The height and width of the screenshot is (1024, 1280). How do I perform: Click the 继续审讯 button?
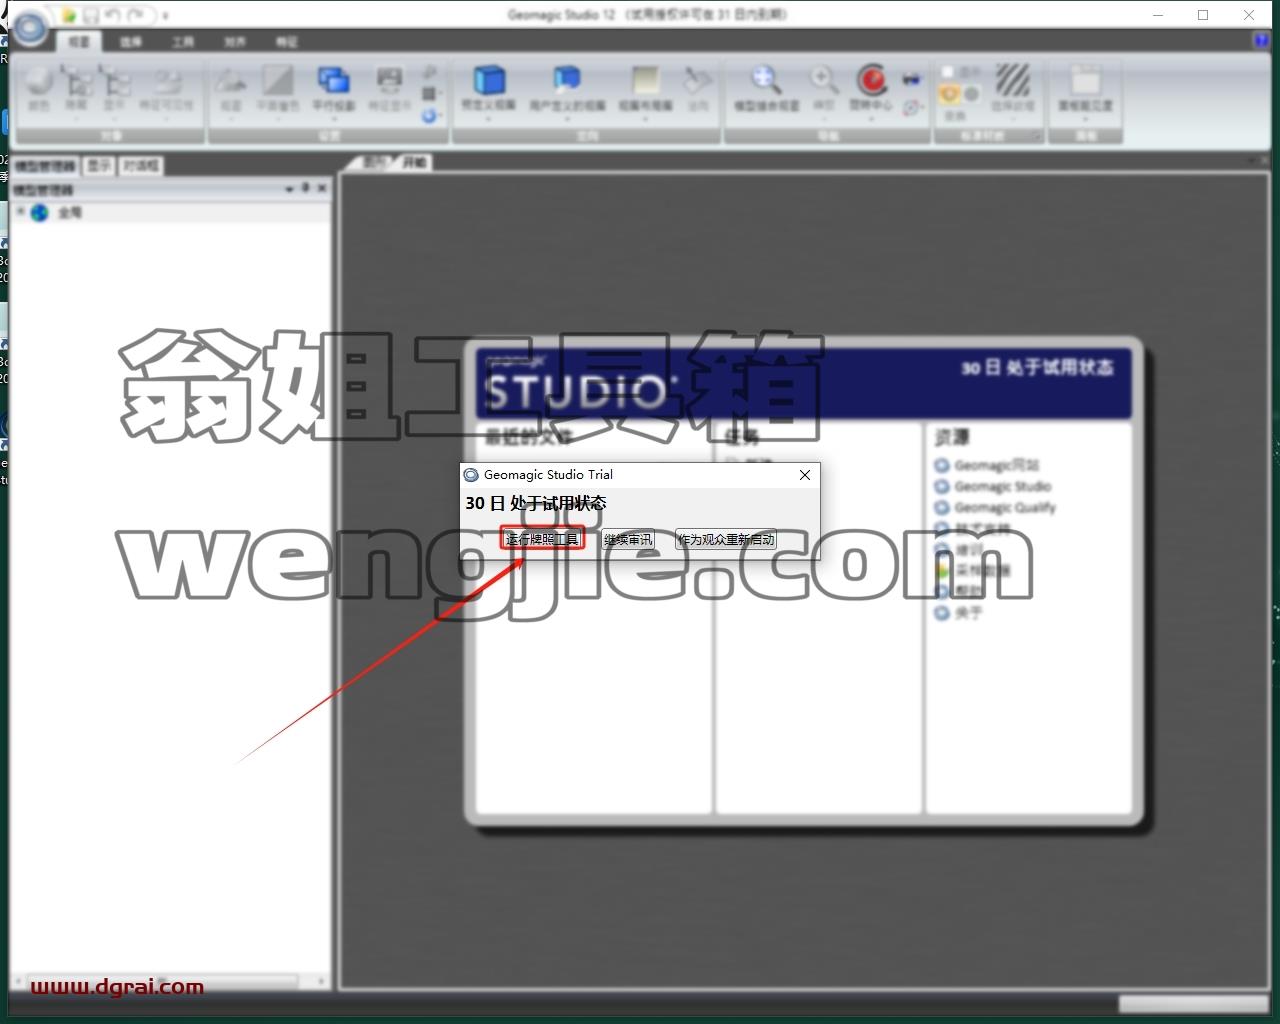[x=628, y=539]
